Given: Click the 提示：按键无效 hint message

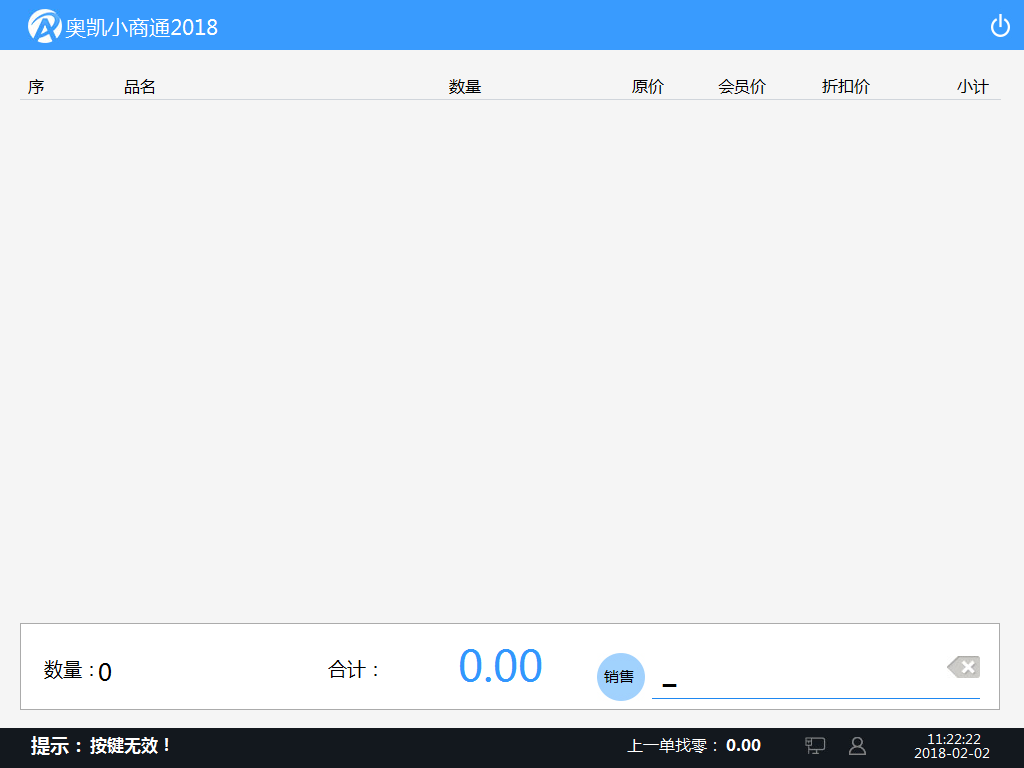Looking at the screenshot, I should (102, 745).
